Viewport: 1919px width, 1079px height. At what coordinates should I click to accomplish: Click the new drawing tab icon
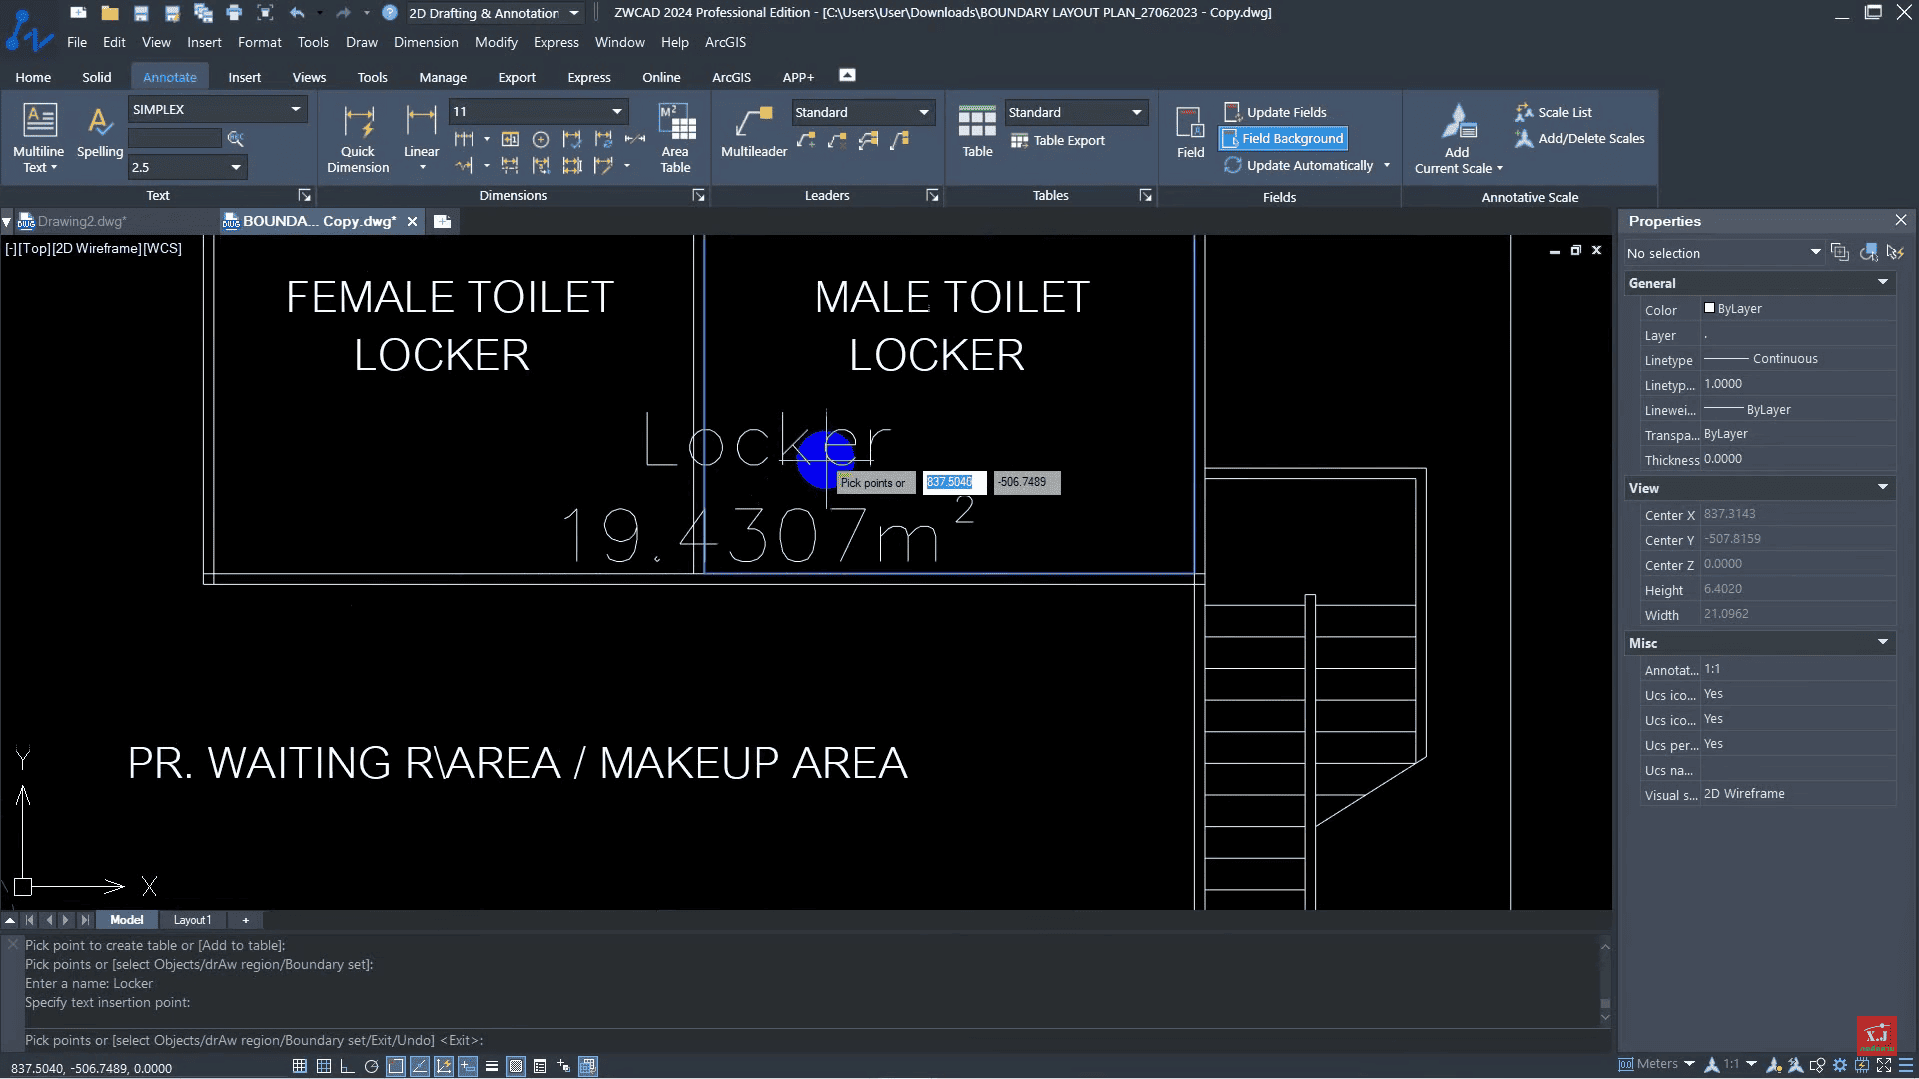point(442,221)
